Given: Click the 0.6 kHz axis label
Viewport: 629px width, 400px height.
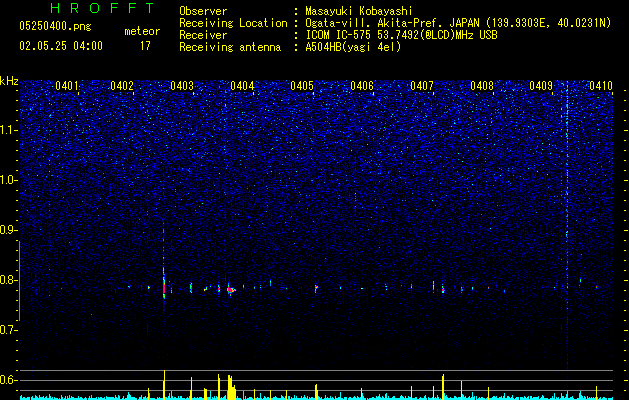Looking at the screenshot, I should click(8, 380).
